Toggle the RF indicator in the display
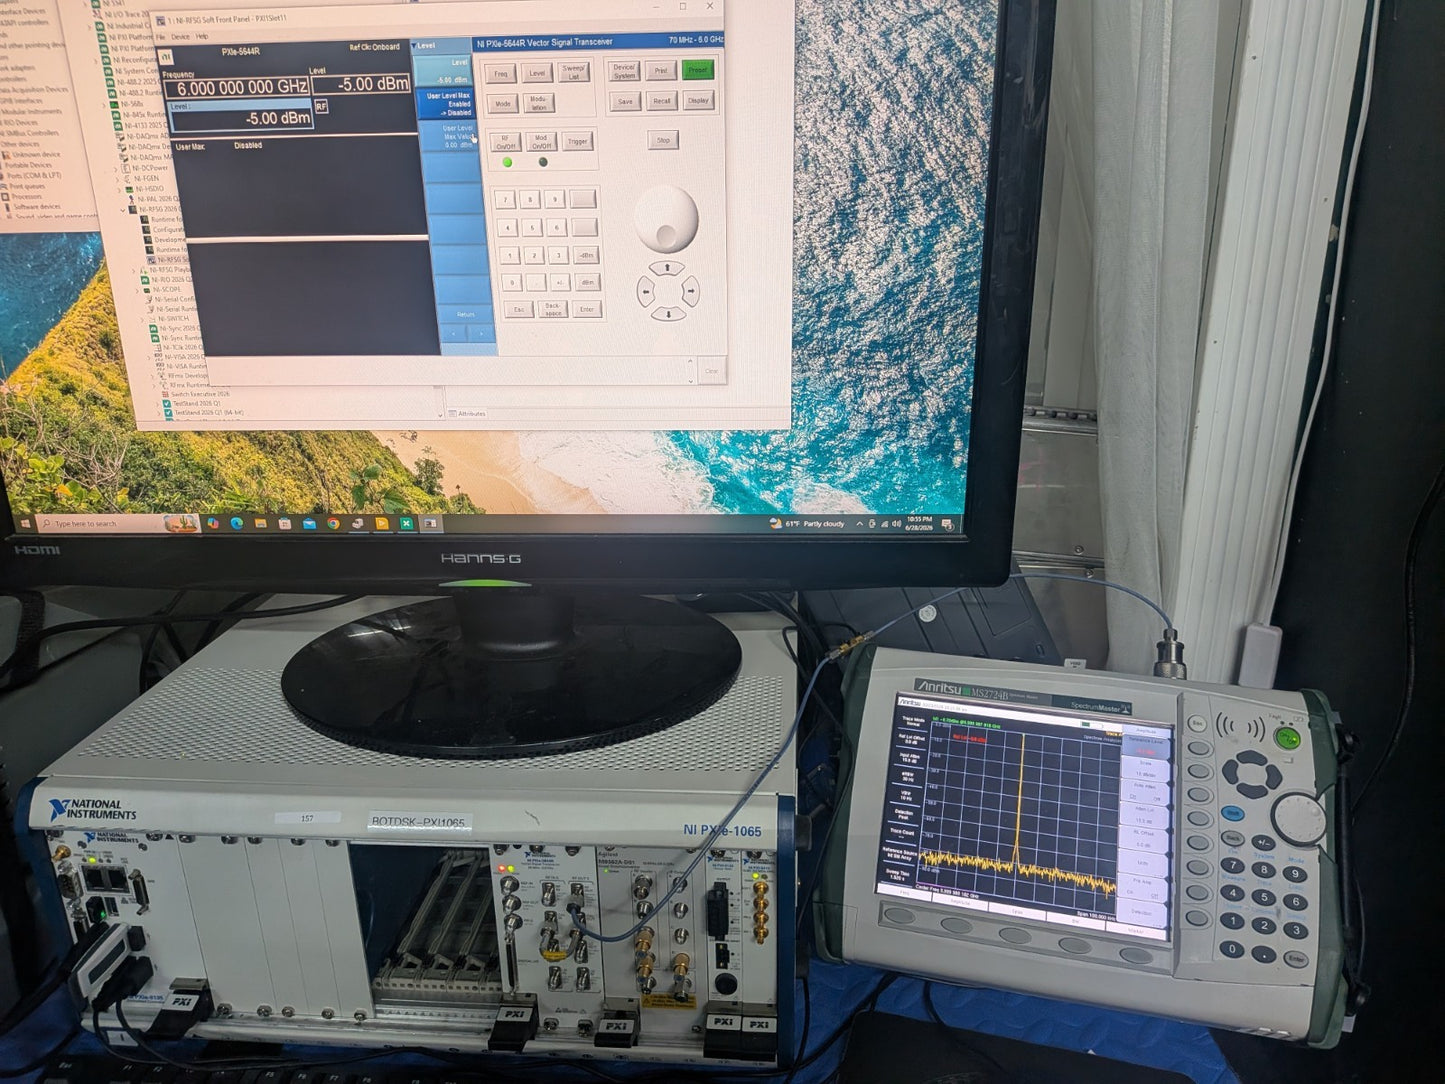Image resolution: width=1445 pixels, height=1084 pixels. click(321, 105)
